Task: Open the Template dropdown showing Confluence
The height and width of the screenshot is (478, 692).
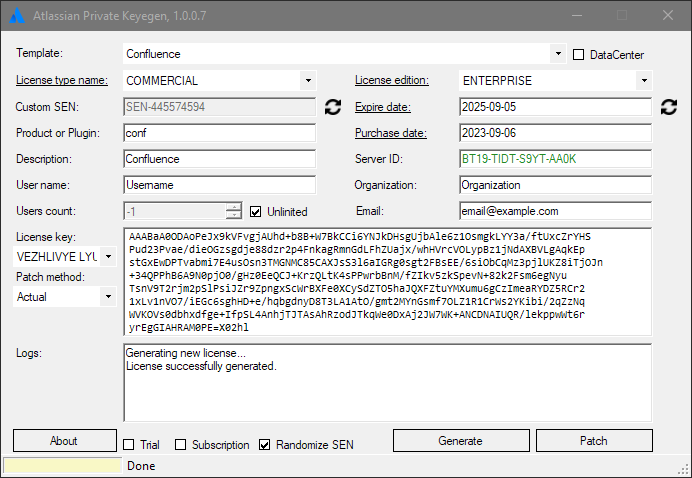Action: [558, 54]
